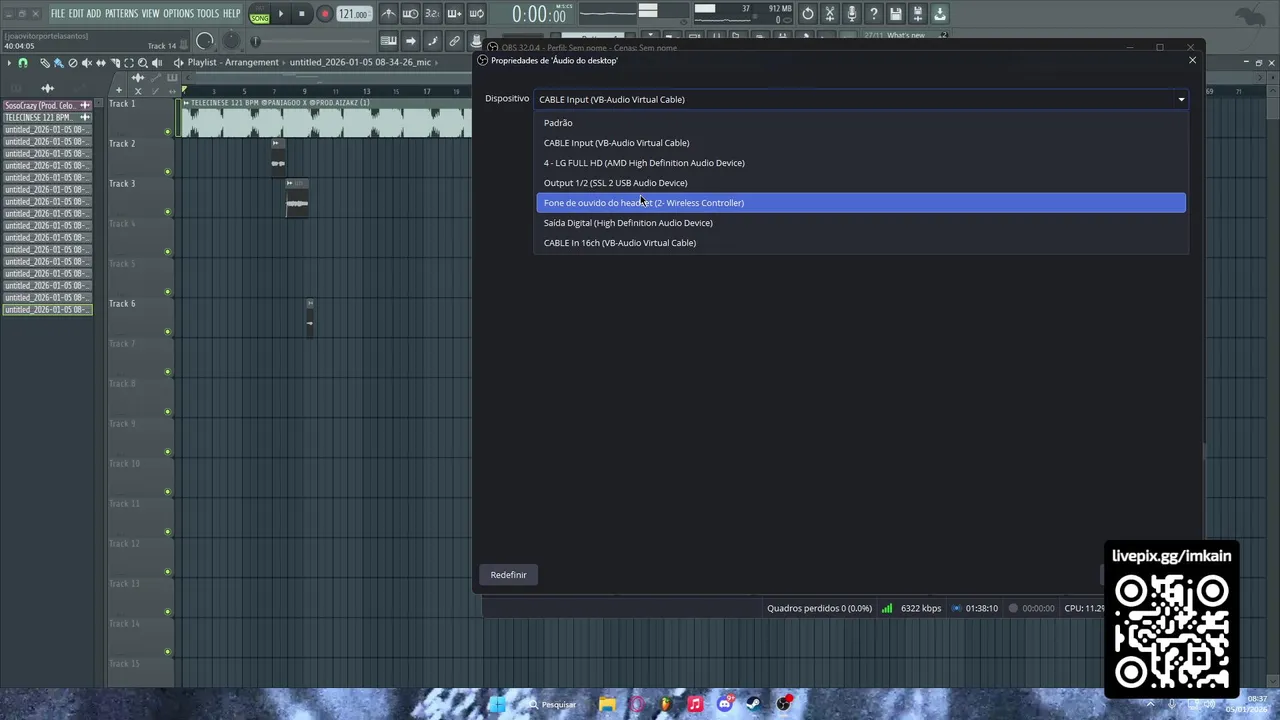Open the ADD menu
The height and width of the screenshot is (720, 1280).
(94, 14)
